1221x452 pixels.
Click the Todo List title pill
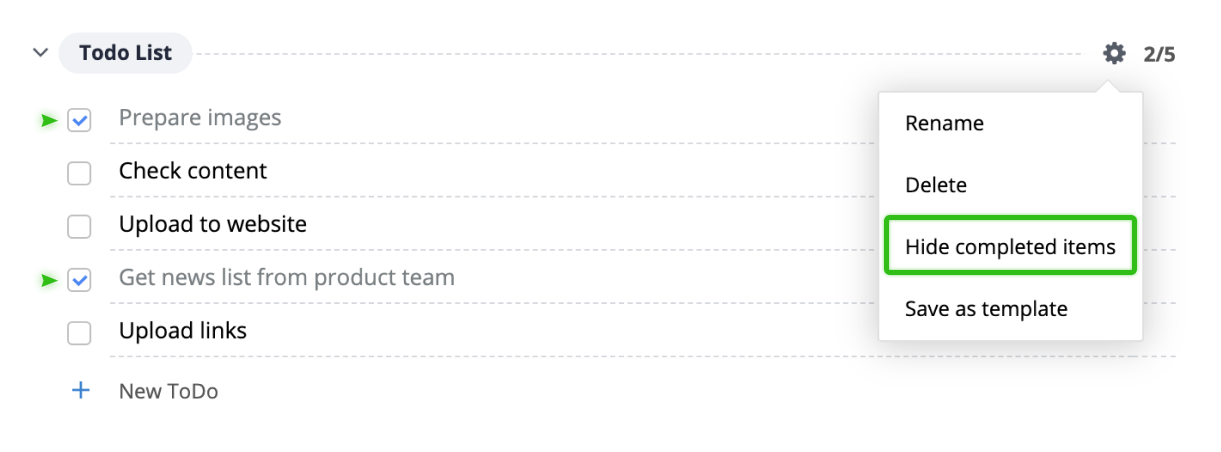(126, 53)
